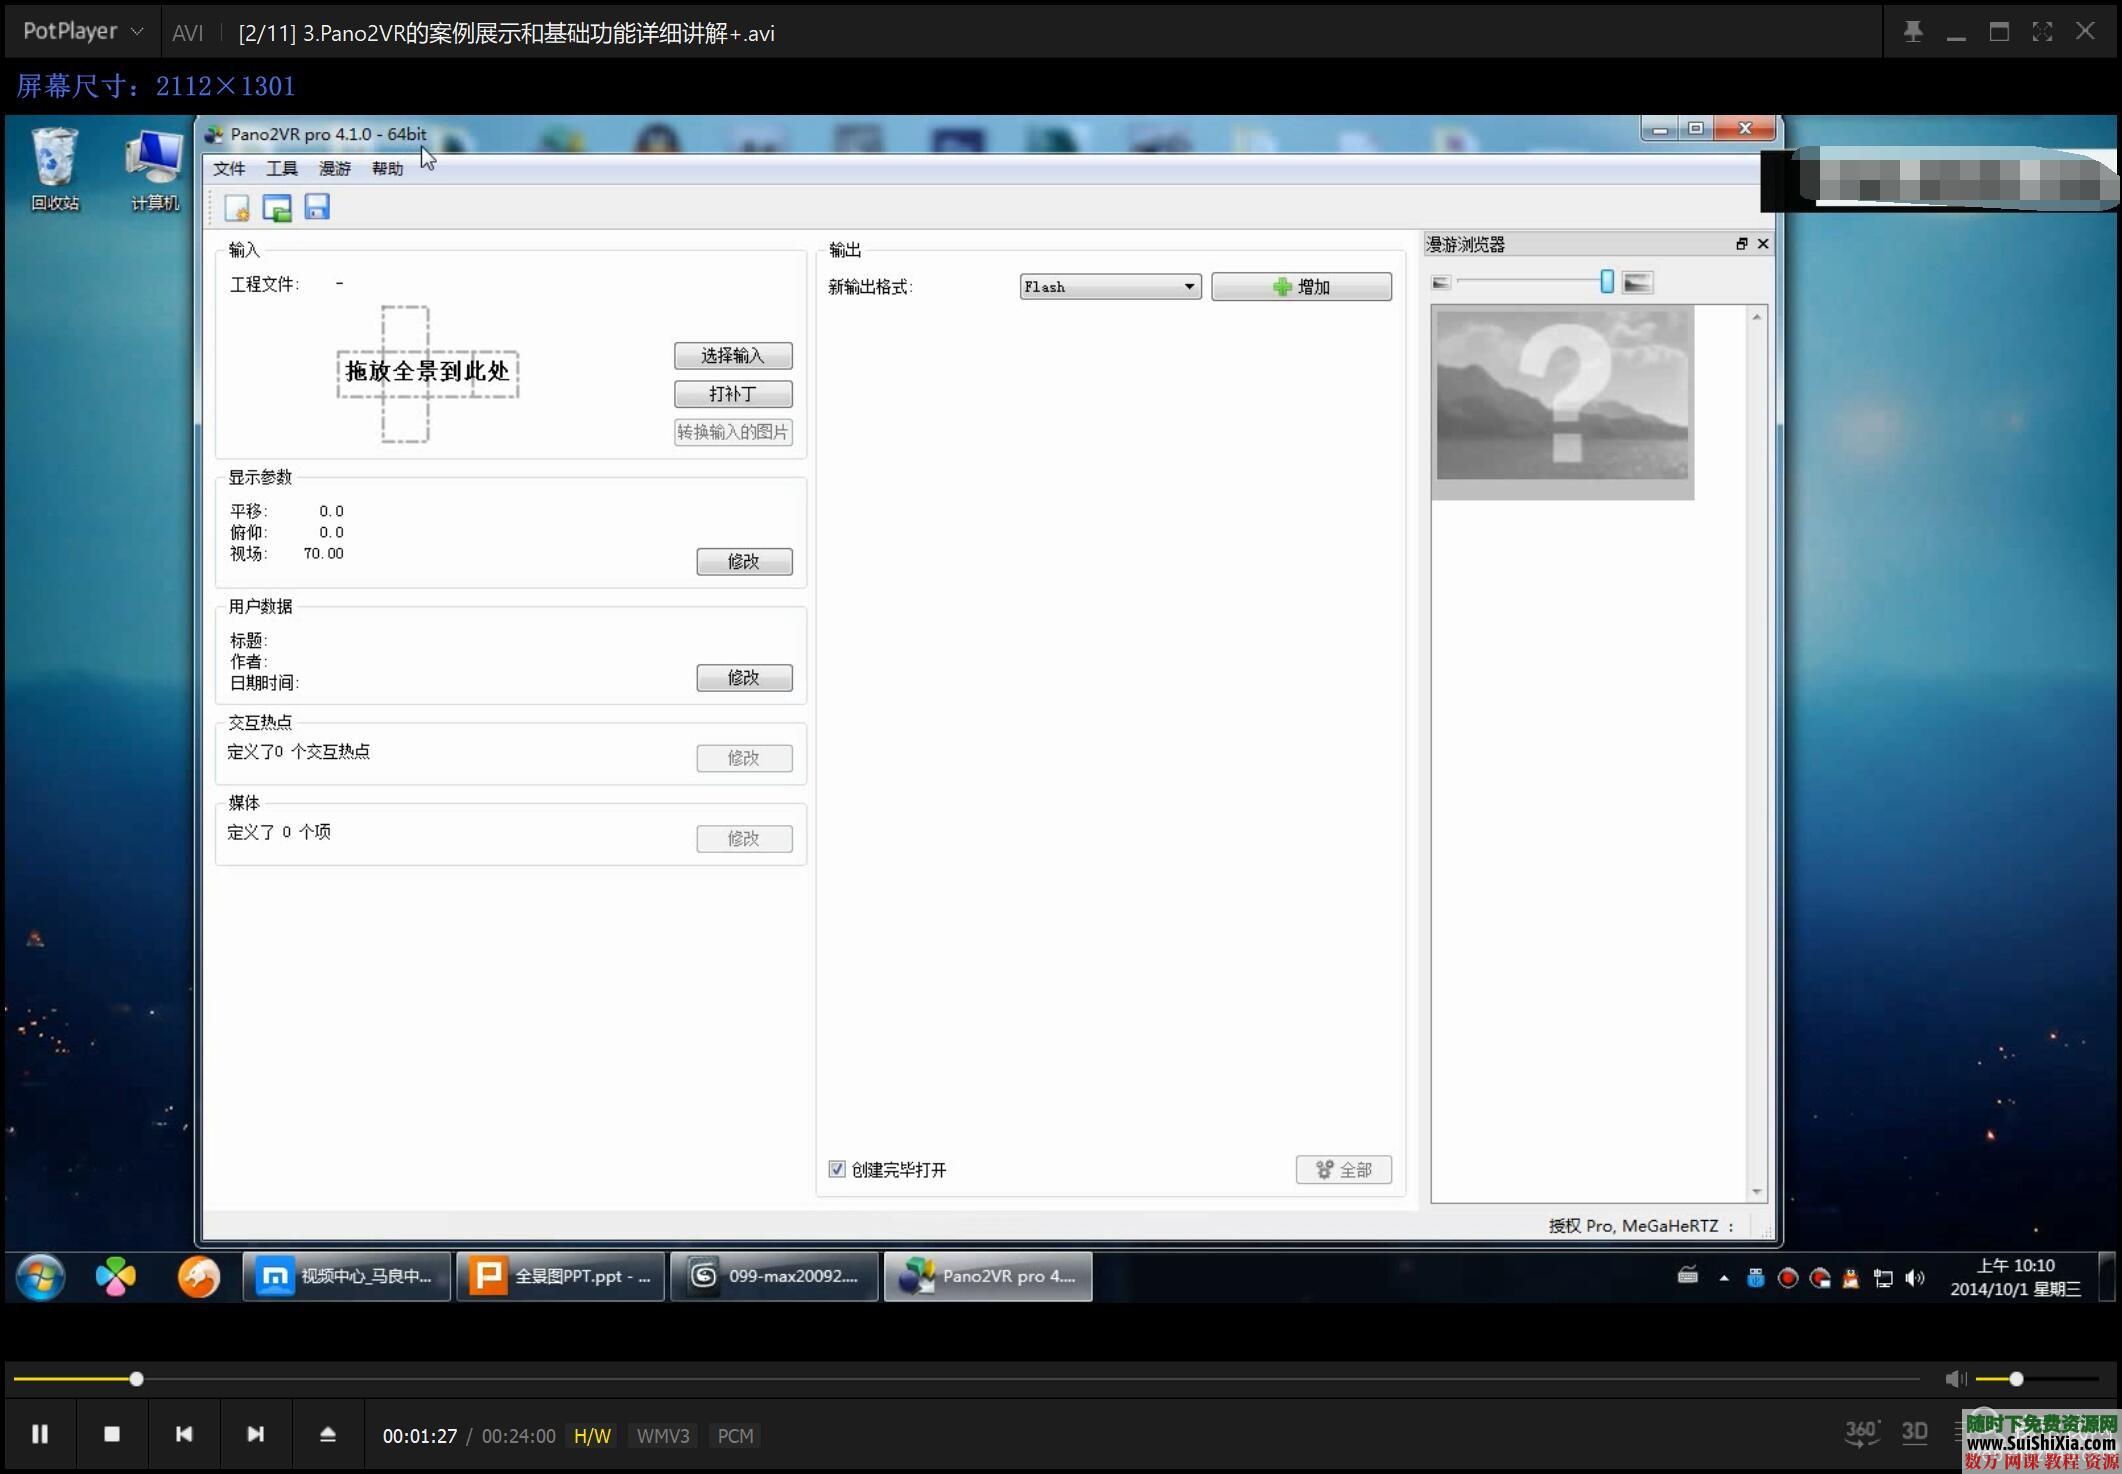Click the placeholder question-mark panorama thumbnail
Viewport: 2122px width, 1474px height.
(1563, 402)
